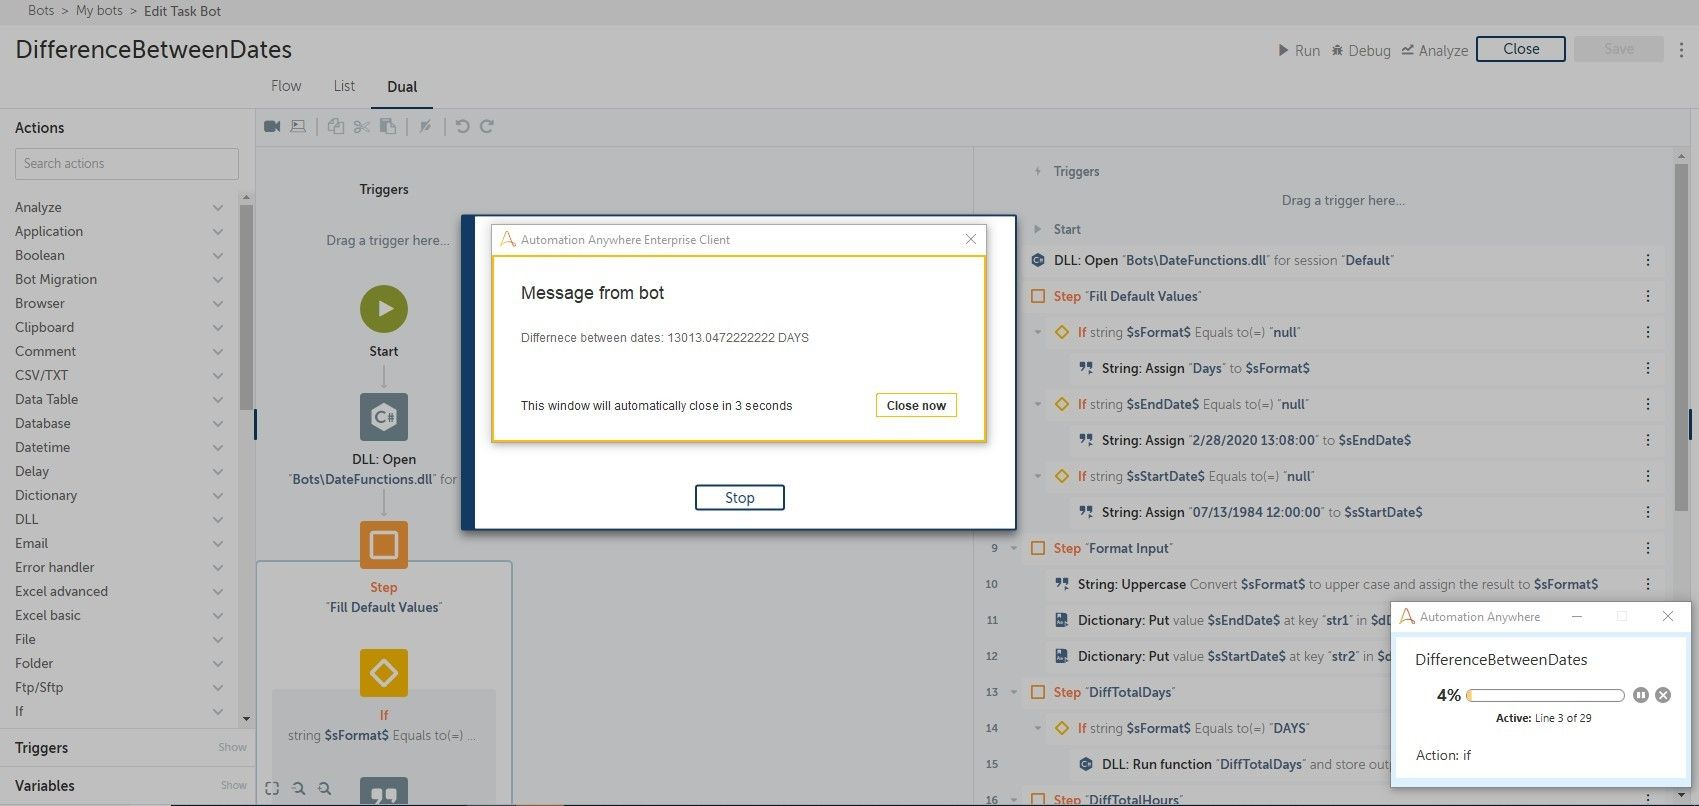The height and width of the screenshot is (806, 1699).
Task: Open options for the String: Uppercase row
Action: point(1648,584)
